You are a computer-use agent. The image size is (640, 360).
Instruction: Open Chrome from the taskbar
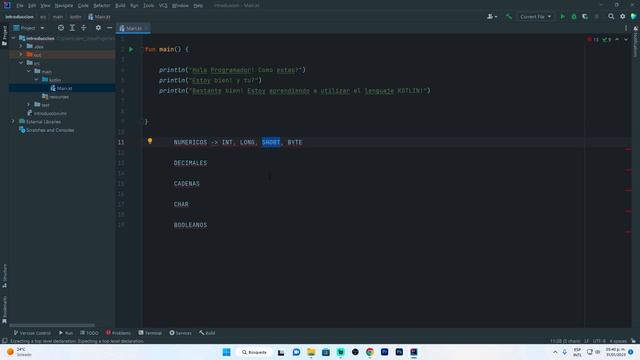370,352
